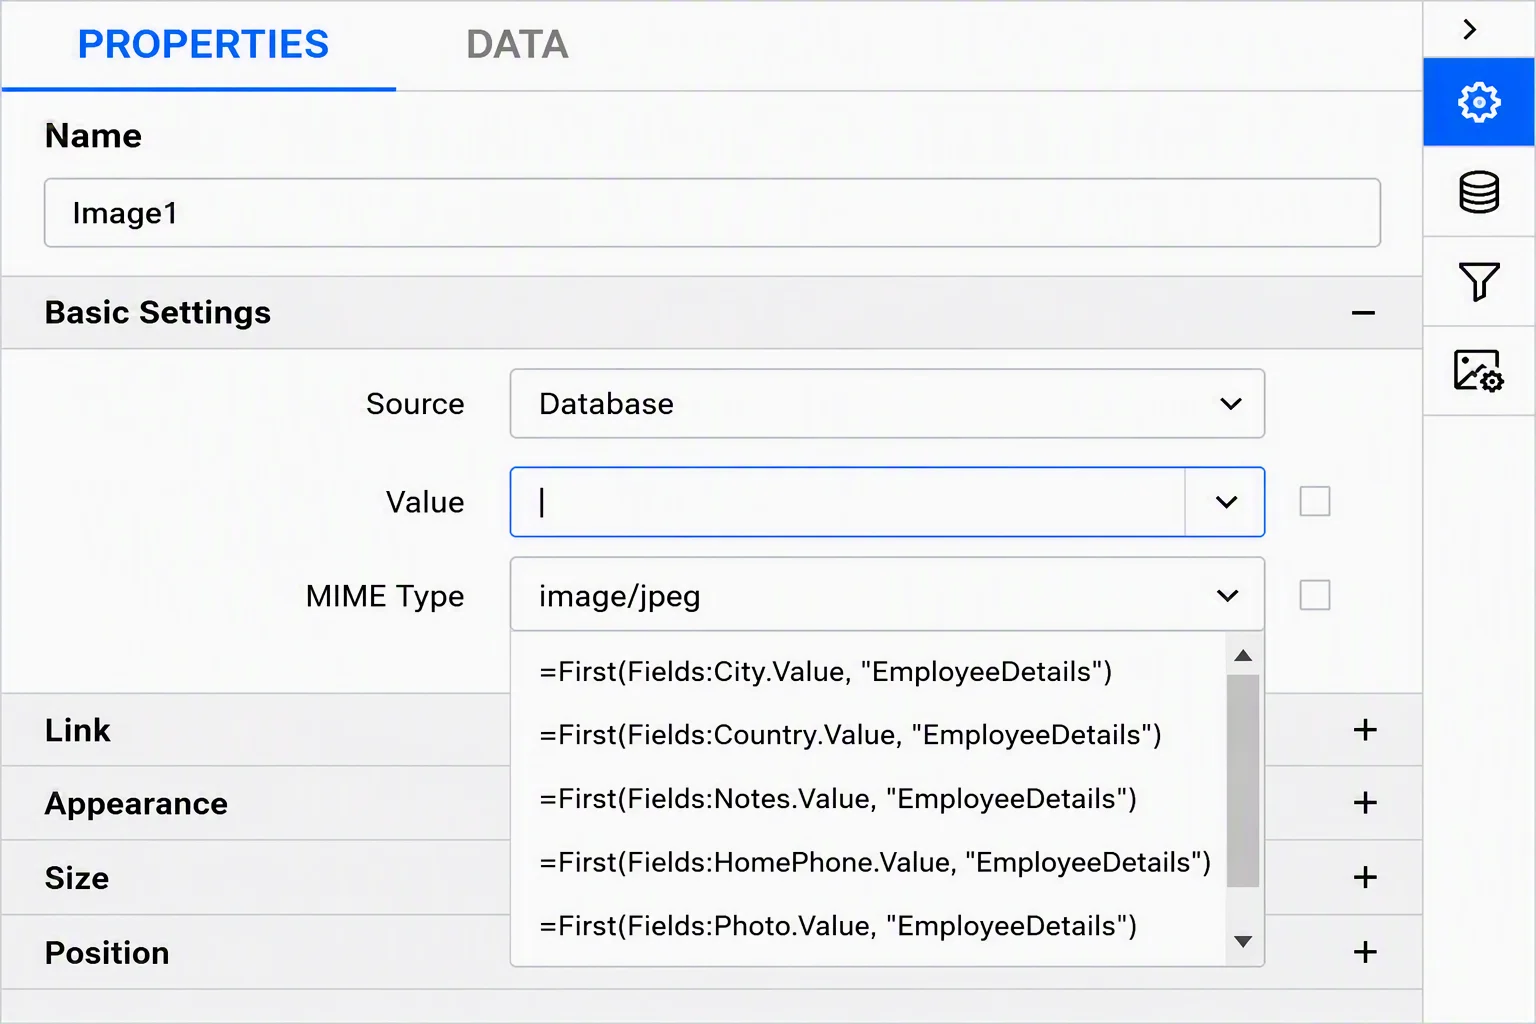Focus the Value expression input field
The width and height of the screenshot is (1536, 1024).
pos(848,502)
